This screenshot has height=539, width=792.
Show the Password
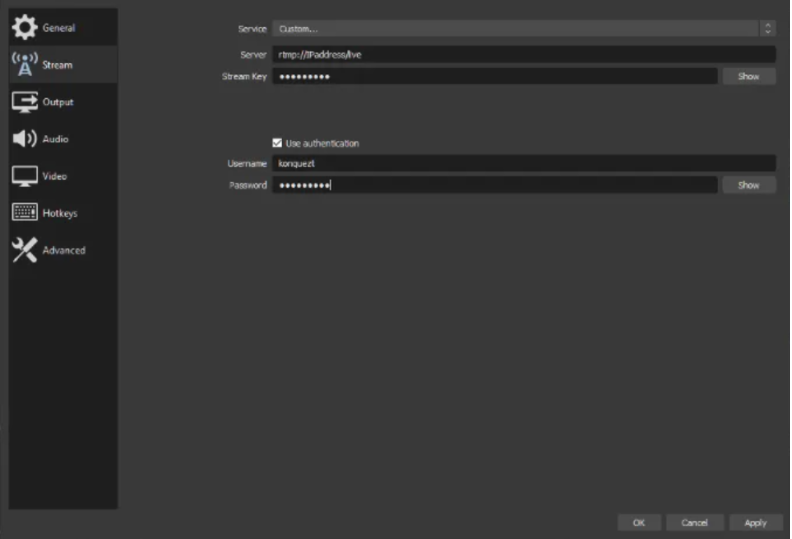click(x=749, y=185)
